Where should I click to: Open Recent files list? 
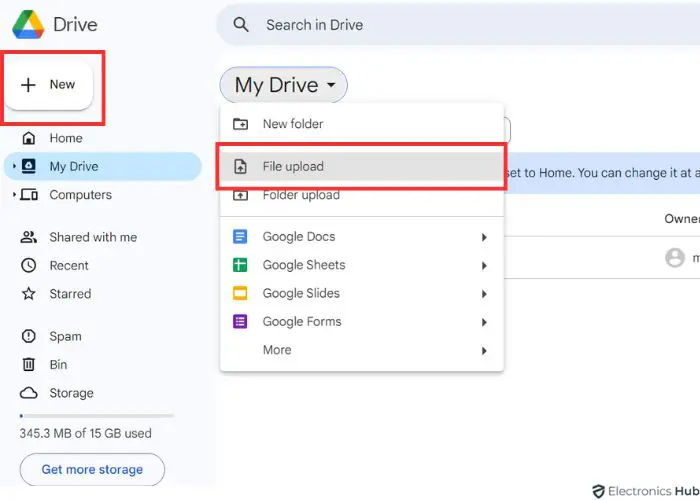pos(69,266)
